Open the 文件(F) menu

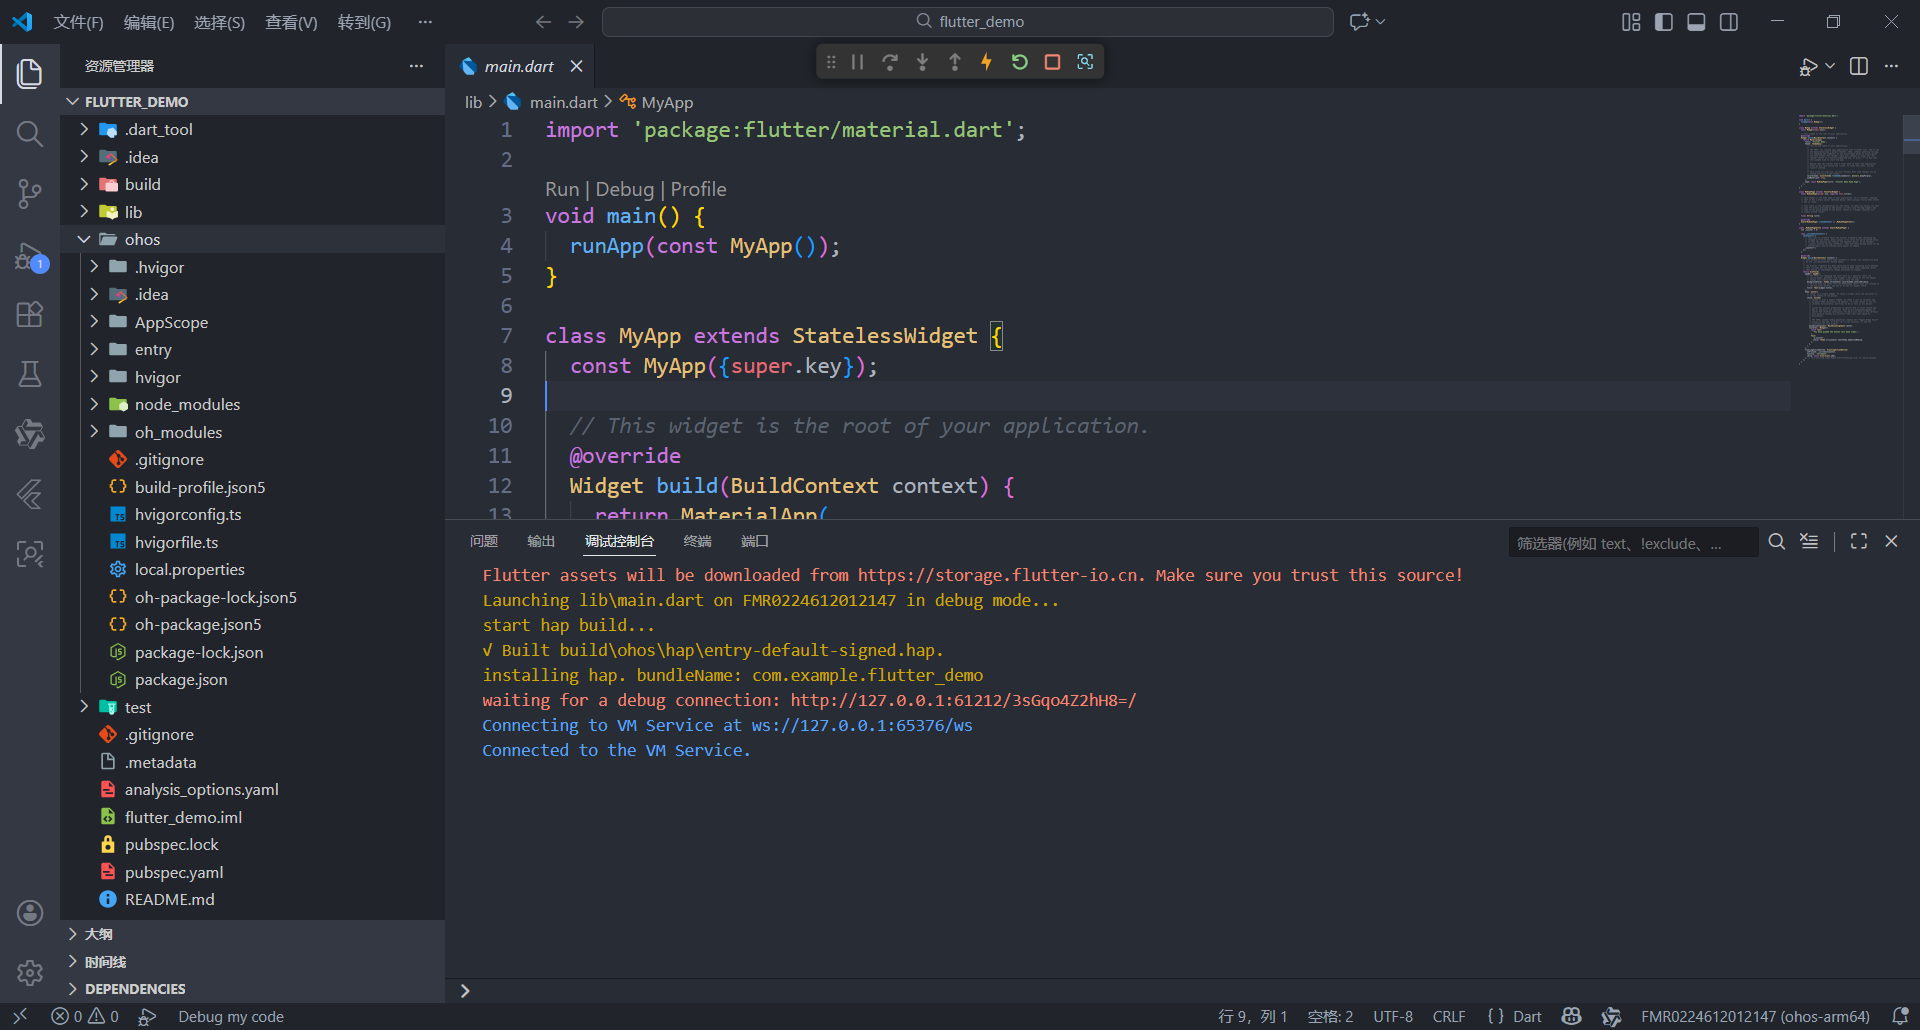pos(78,22)
